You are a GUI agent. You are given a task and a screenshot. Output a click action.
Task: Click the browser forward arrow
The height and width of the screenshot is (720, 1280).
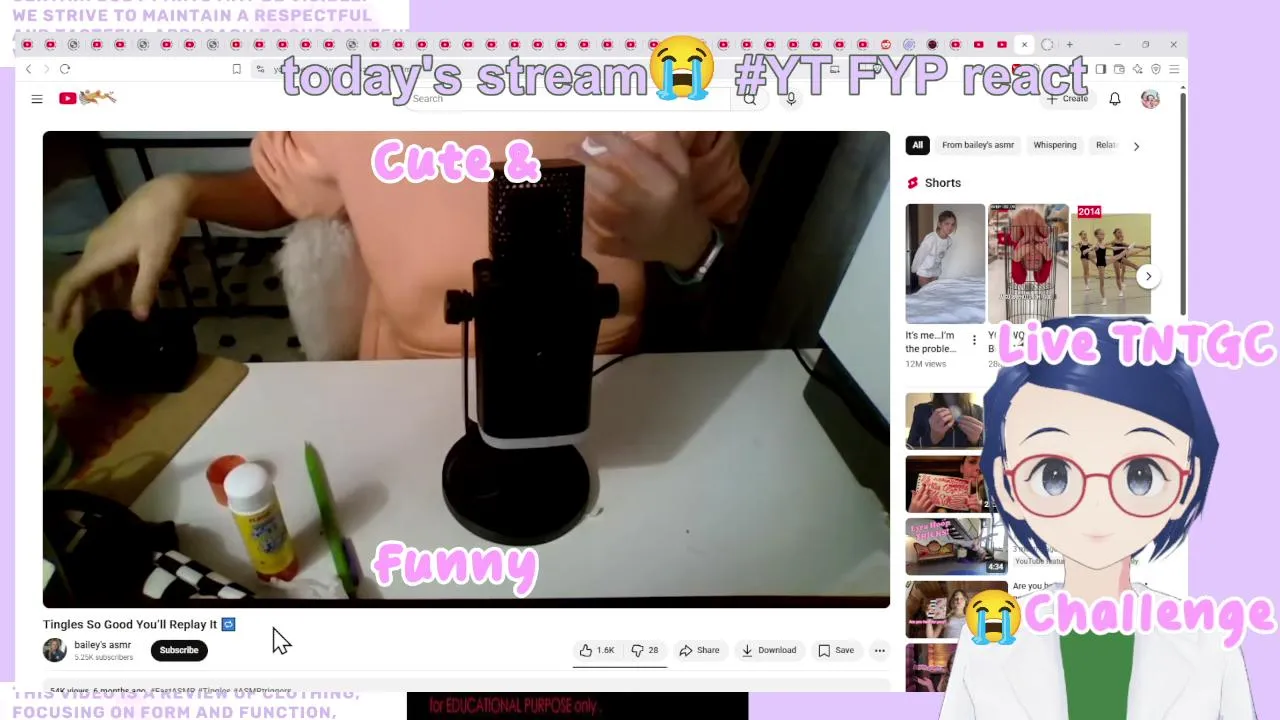coord(46,69)
